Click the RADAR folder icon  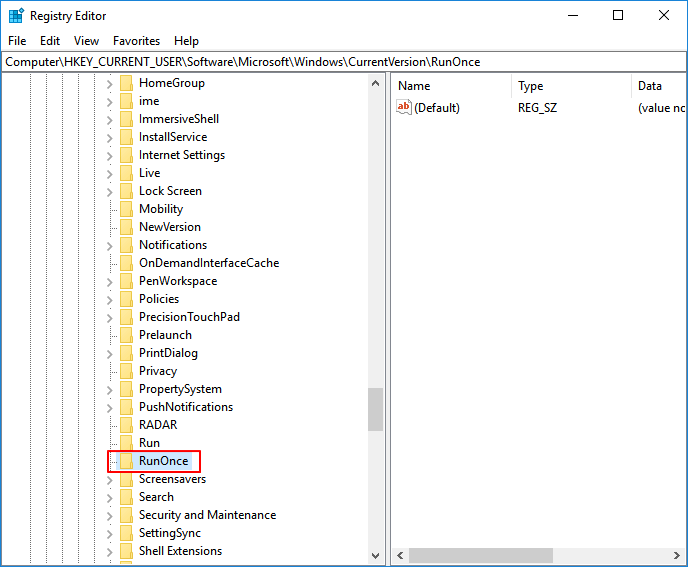tap(126, 425)
